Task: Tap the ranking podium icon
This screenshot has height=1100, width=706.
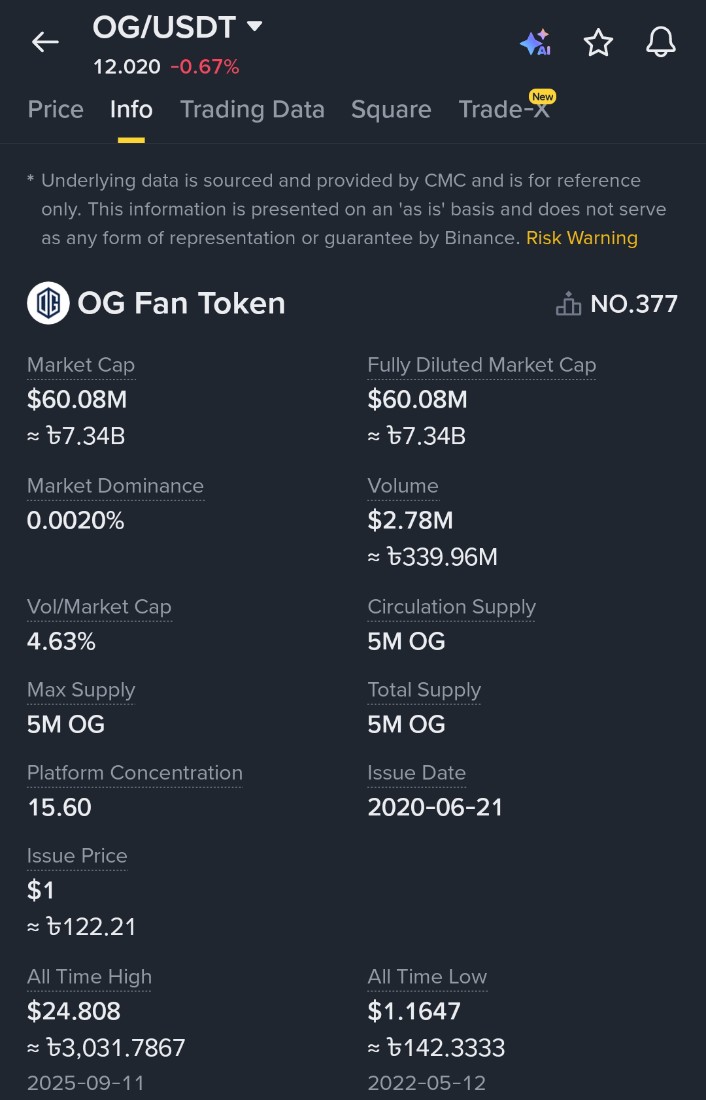Action: [x=568, y=304]
